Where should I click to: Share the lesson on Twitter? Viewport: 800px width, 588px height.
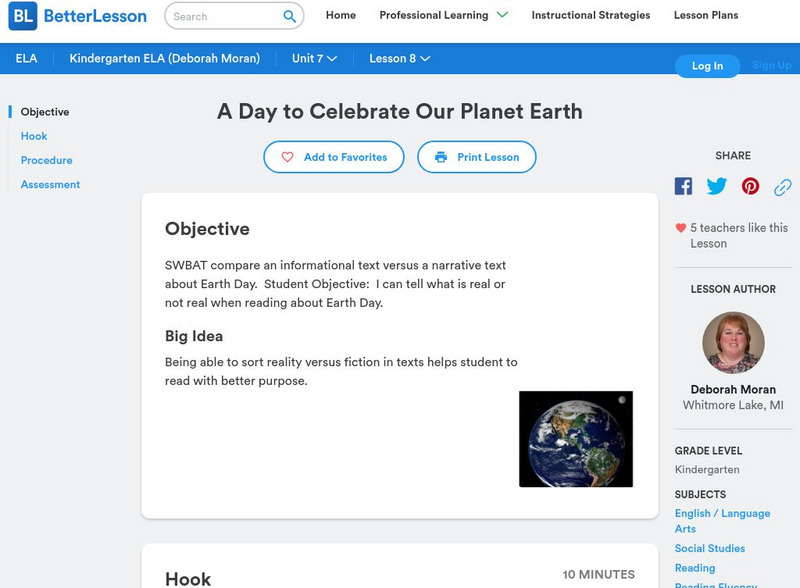click(717, 186)
